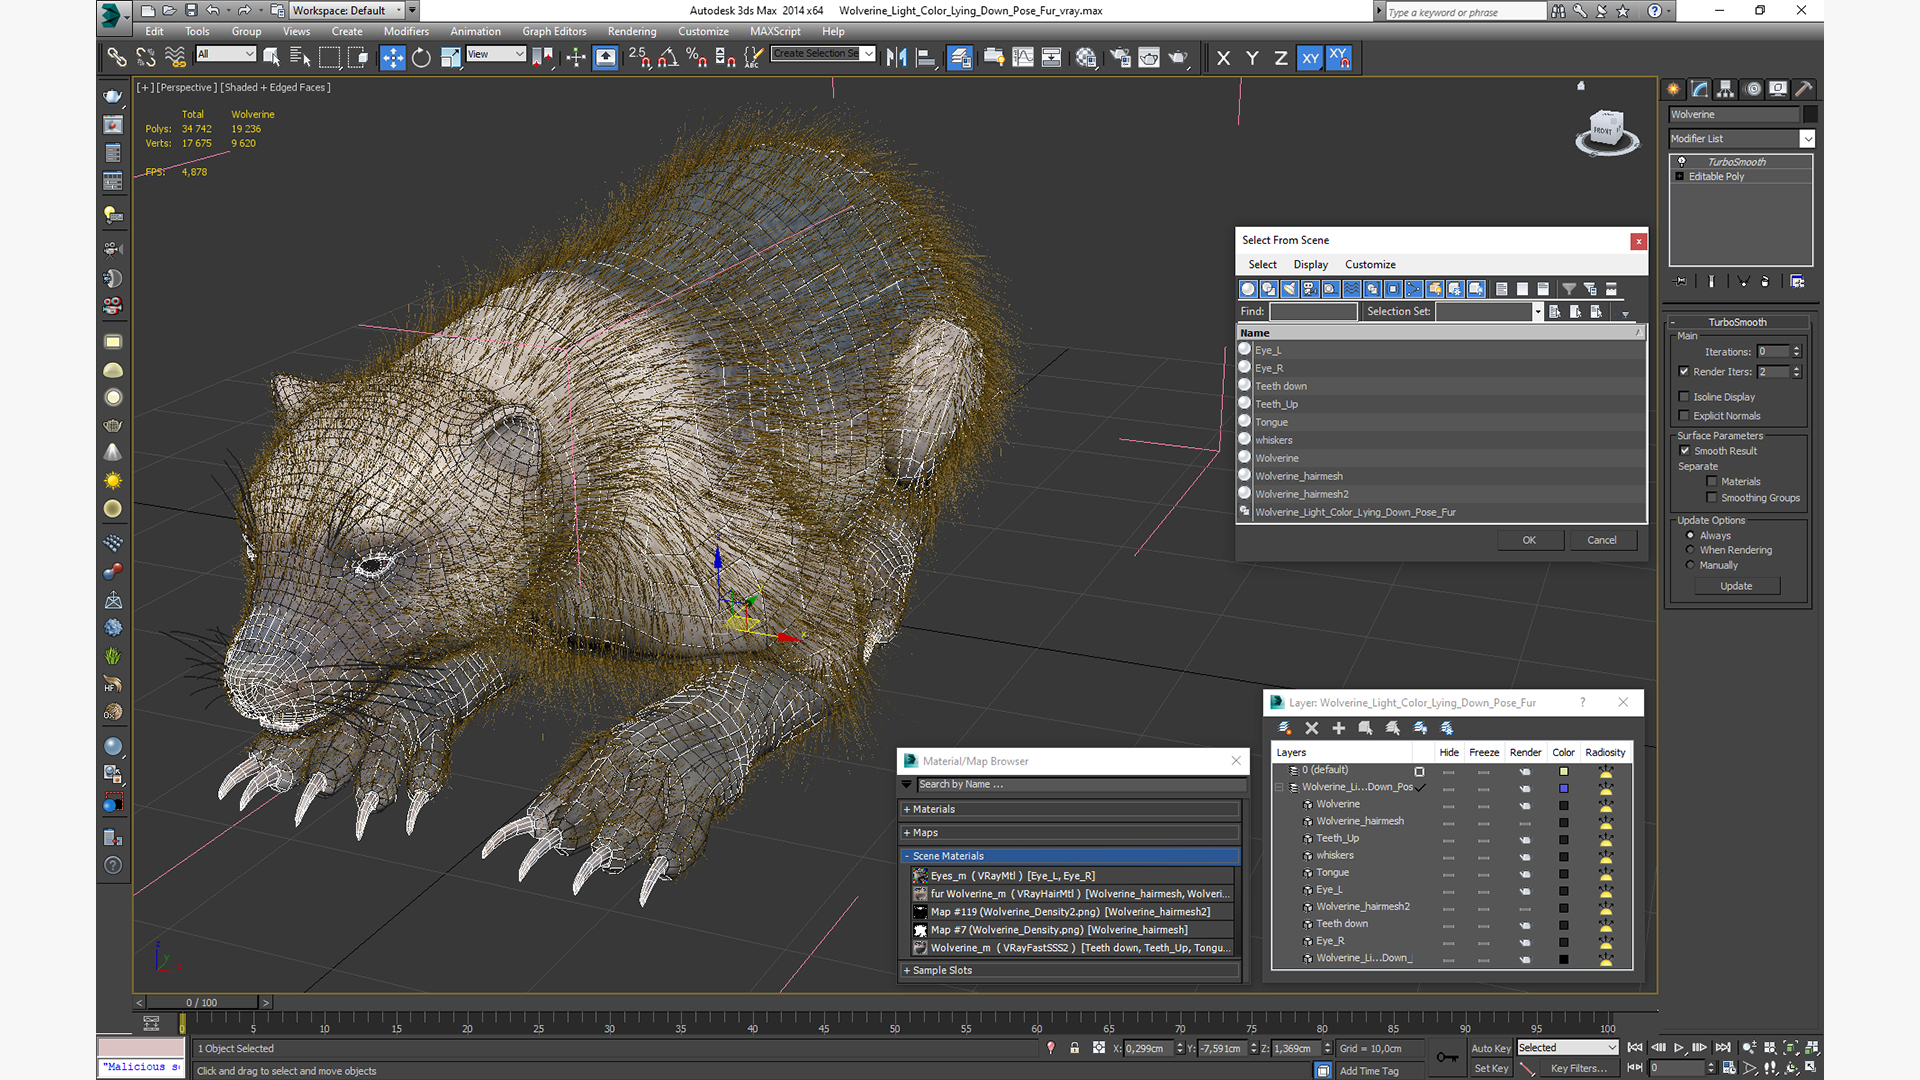Activate the Select and Move tool
Viewport: 1920px width, 1080px height.
coord(393,58)
